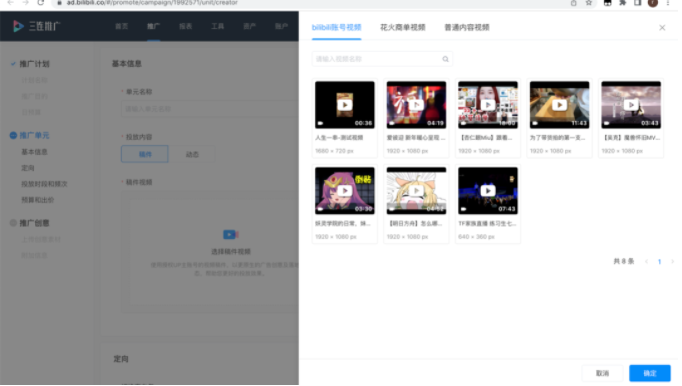682x386 pixels.
Task: Play the 03:43 魔兽怀旧MV video preview
Action: 631,105
